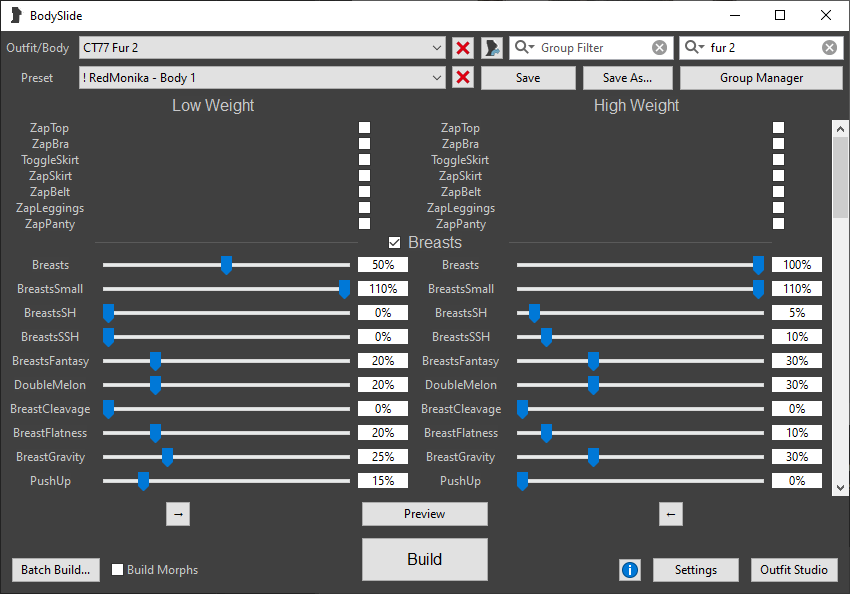Click Save preset button
The image size is (850, 594).
pyautogui.click(x=528, y=78)
